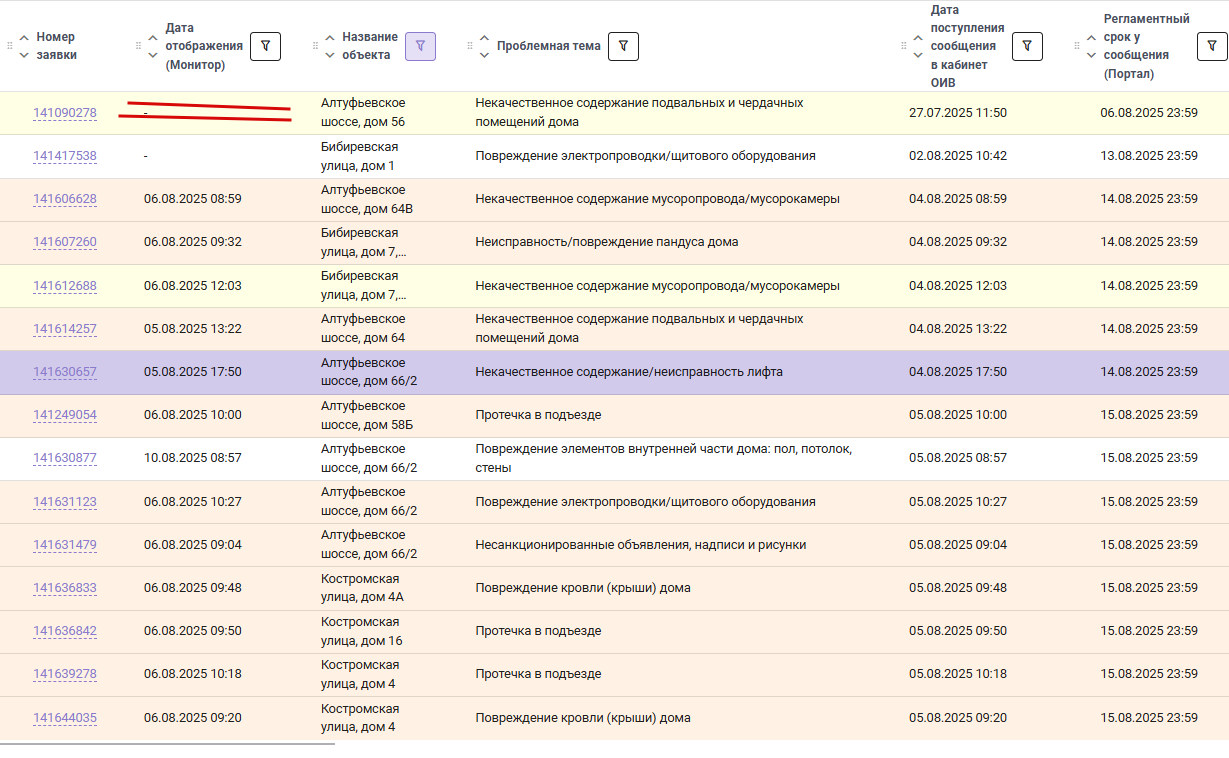The image size is (1229, 758).
Task: Open request link 141636842
Action: (x=65, y=631)
